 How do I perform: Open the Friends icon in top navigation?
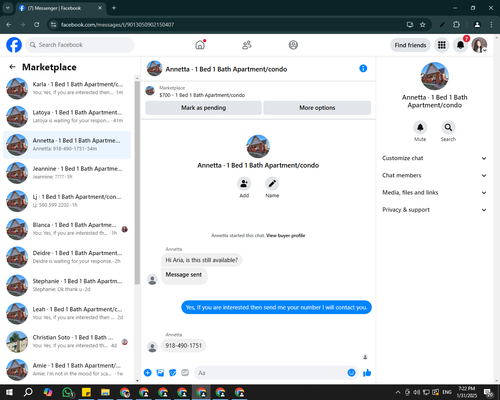247,45
